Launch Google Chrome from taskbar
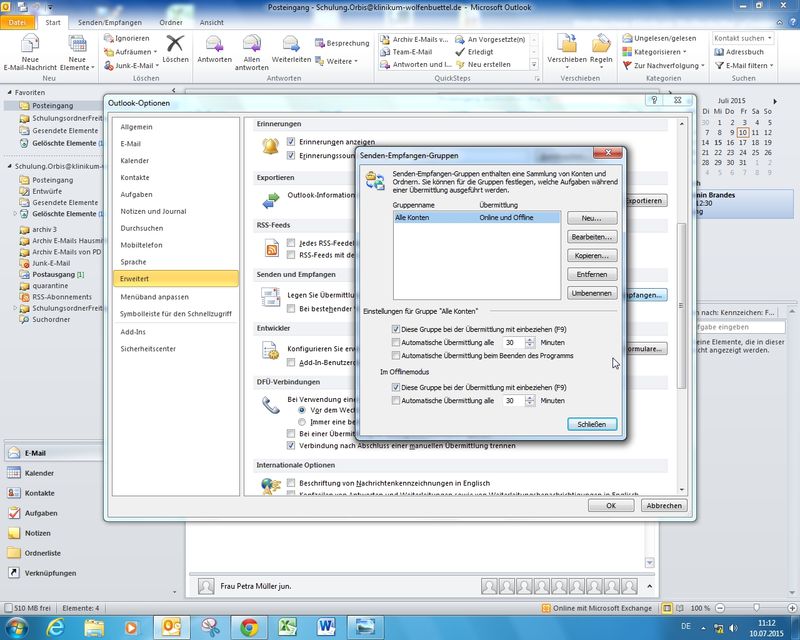The image size is (800, 640). 249,626
